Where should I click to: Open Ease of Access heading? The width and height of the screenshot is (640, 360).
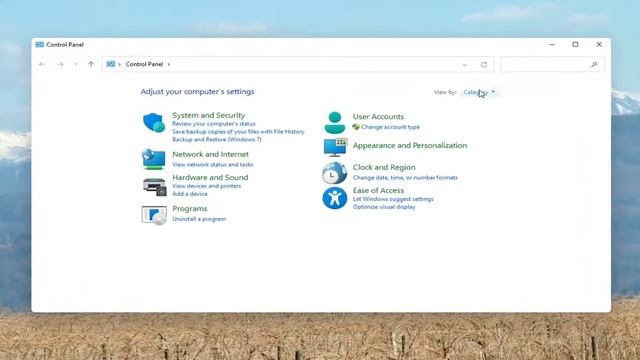[x=378, y=190]
